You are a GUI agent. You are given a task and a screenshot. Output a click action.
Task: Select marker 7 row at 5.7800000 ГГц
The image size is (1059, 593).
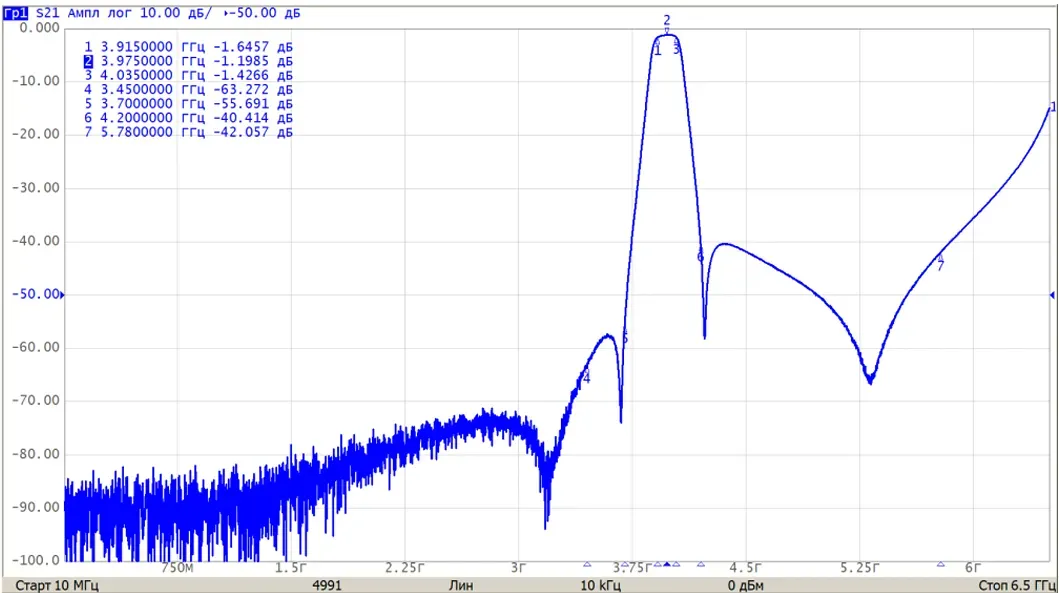click(188, 132)
